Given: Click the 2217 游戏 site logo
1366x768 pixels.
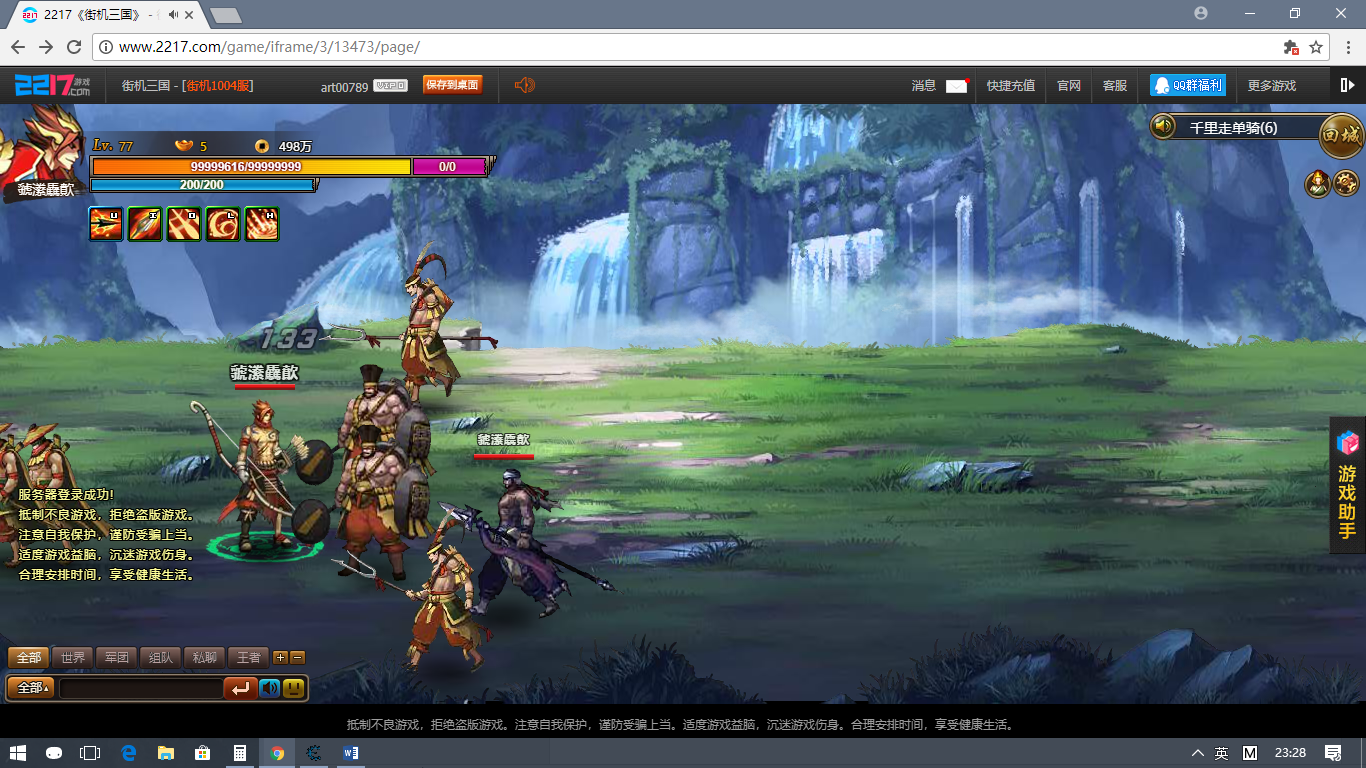Looking at the screenshot, I should [x=52, y=86].
